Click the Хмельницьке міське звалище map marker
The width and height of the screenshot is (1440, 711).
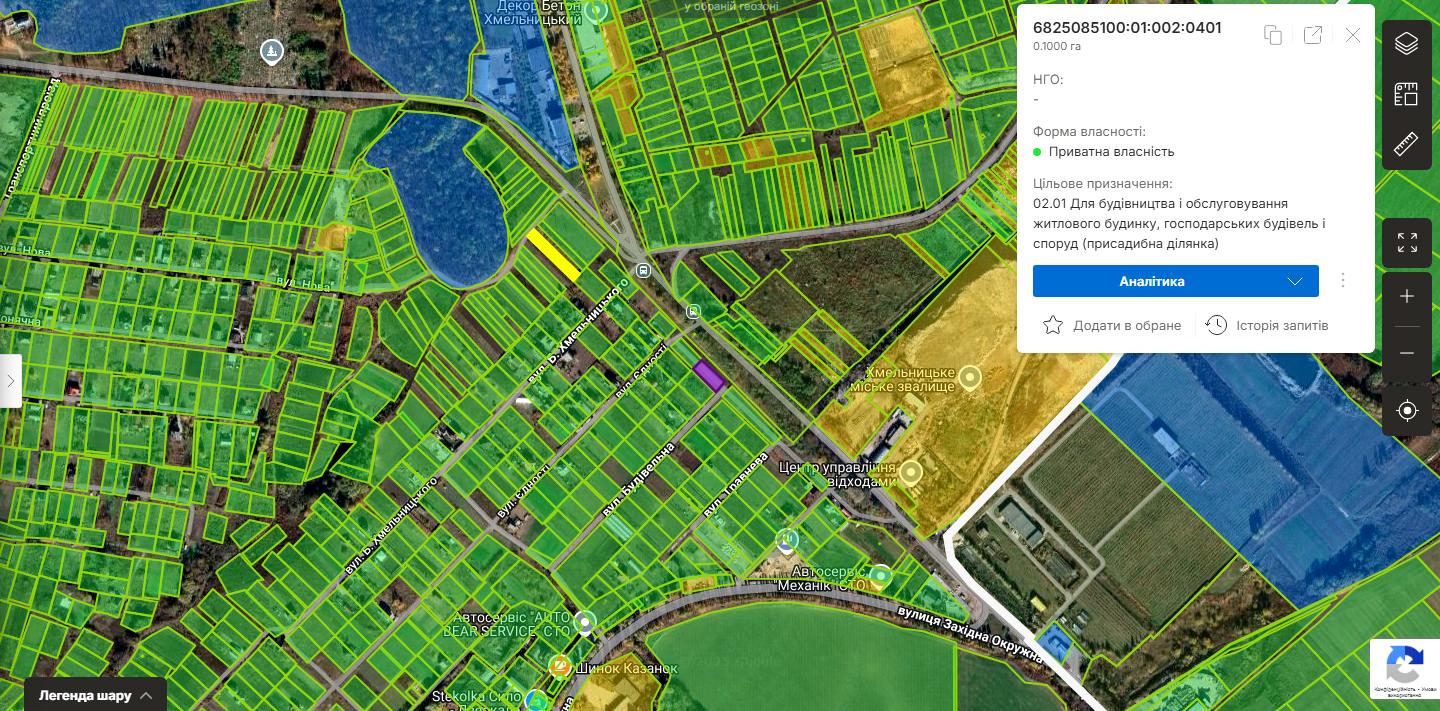969,378
